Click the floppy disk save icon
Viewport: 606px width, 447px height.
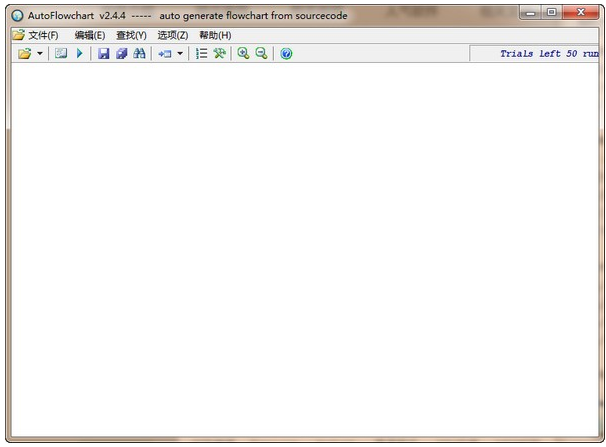pos(104,54)
